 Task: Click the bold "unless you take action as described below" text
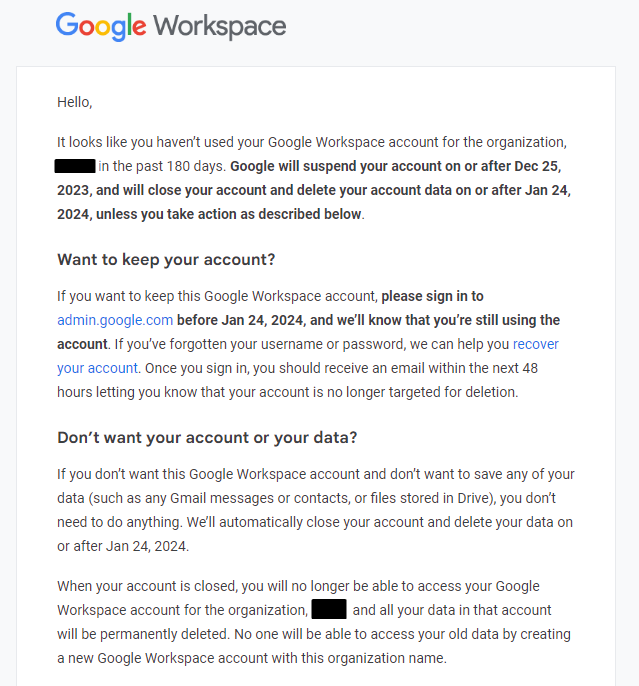229,214
